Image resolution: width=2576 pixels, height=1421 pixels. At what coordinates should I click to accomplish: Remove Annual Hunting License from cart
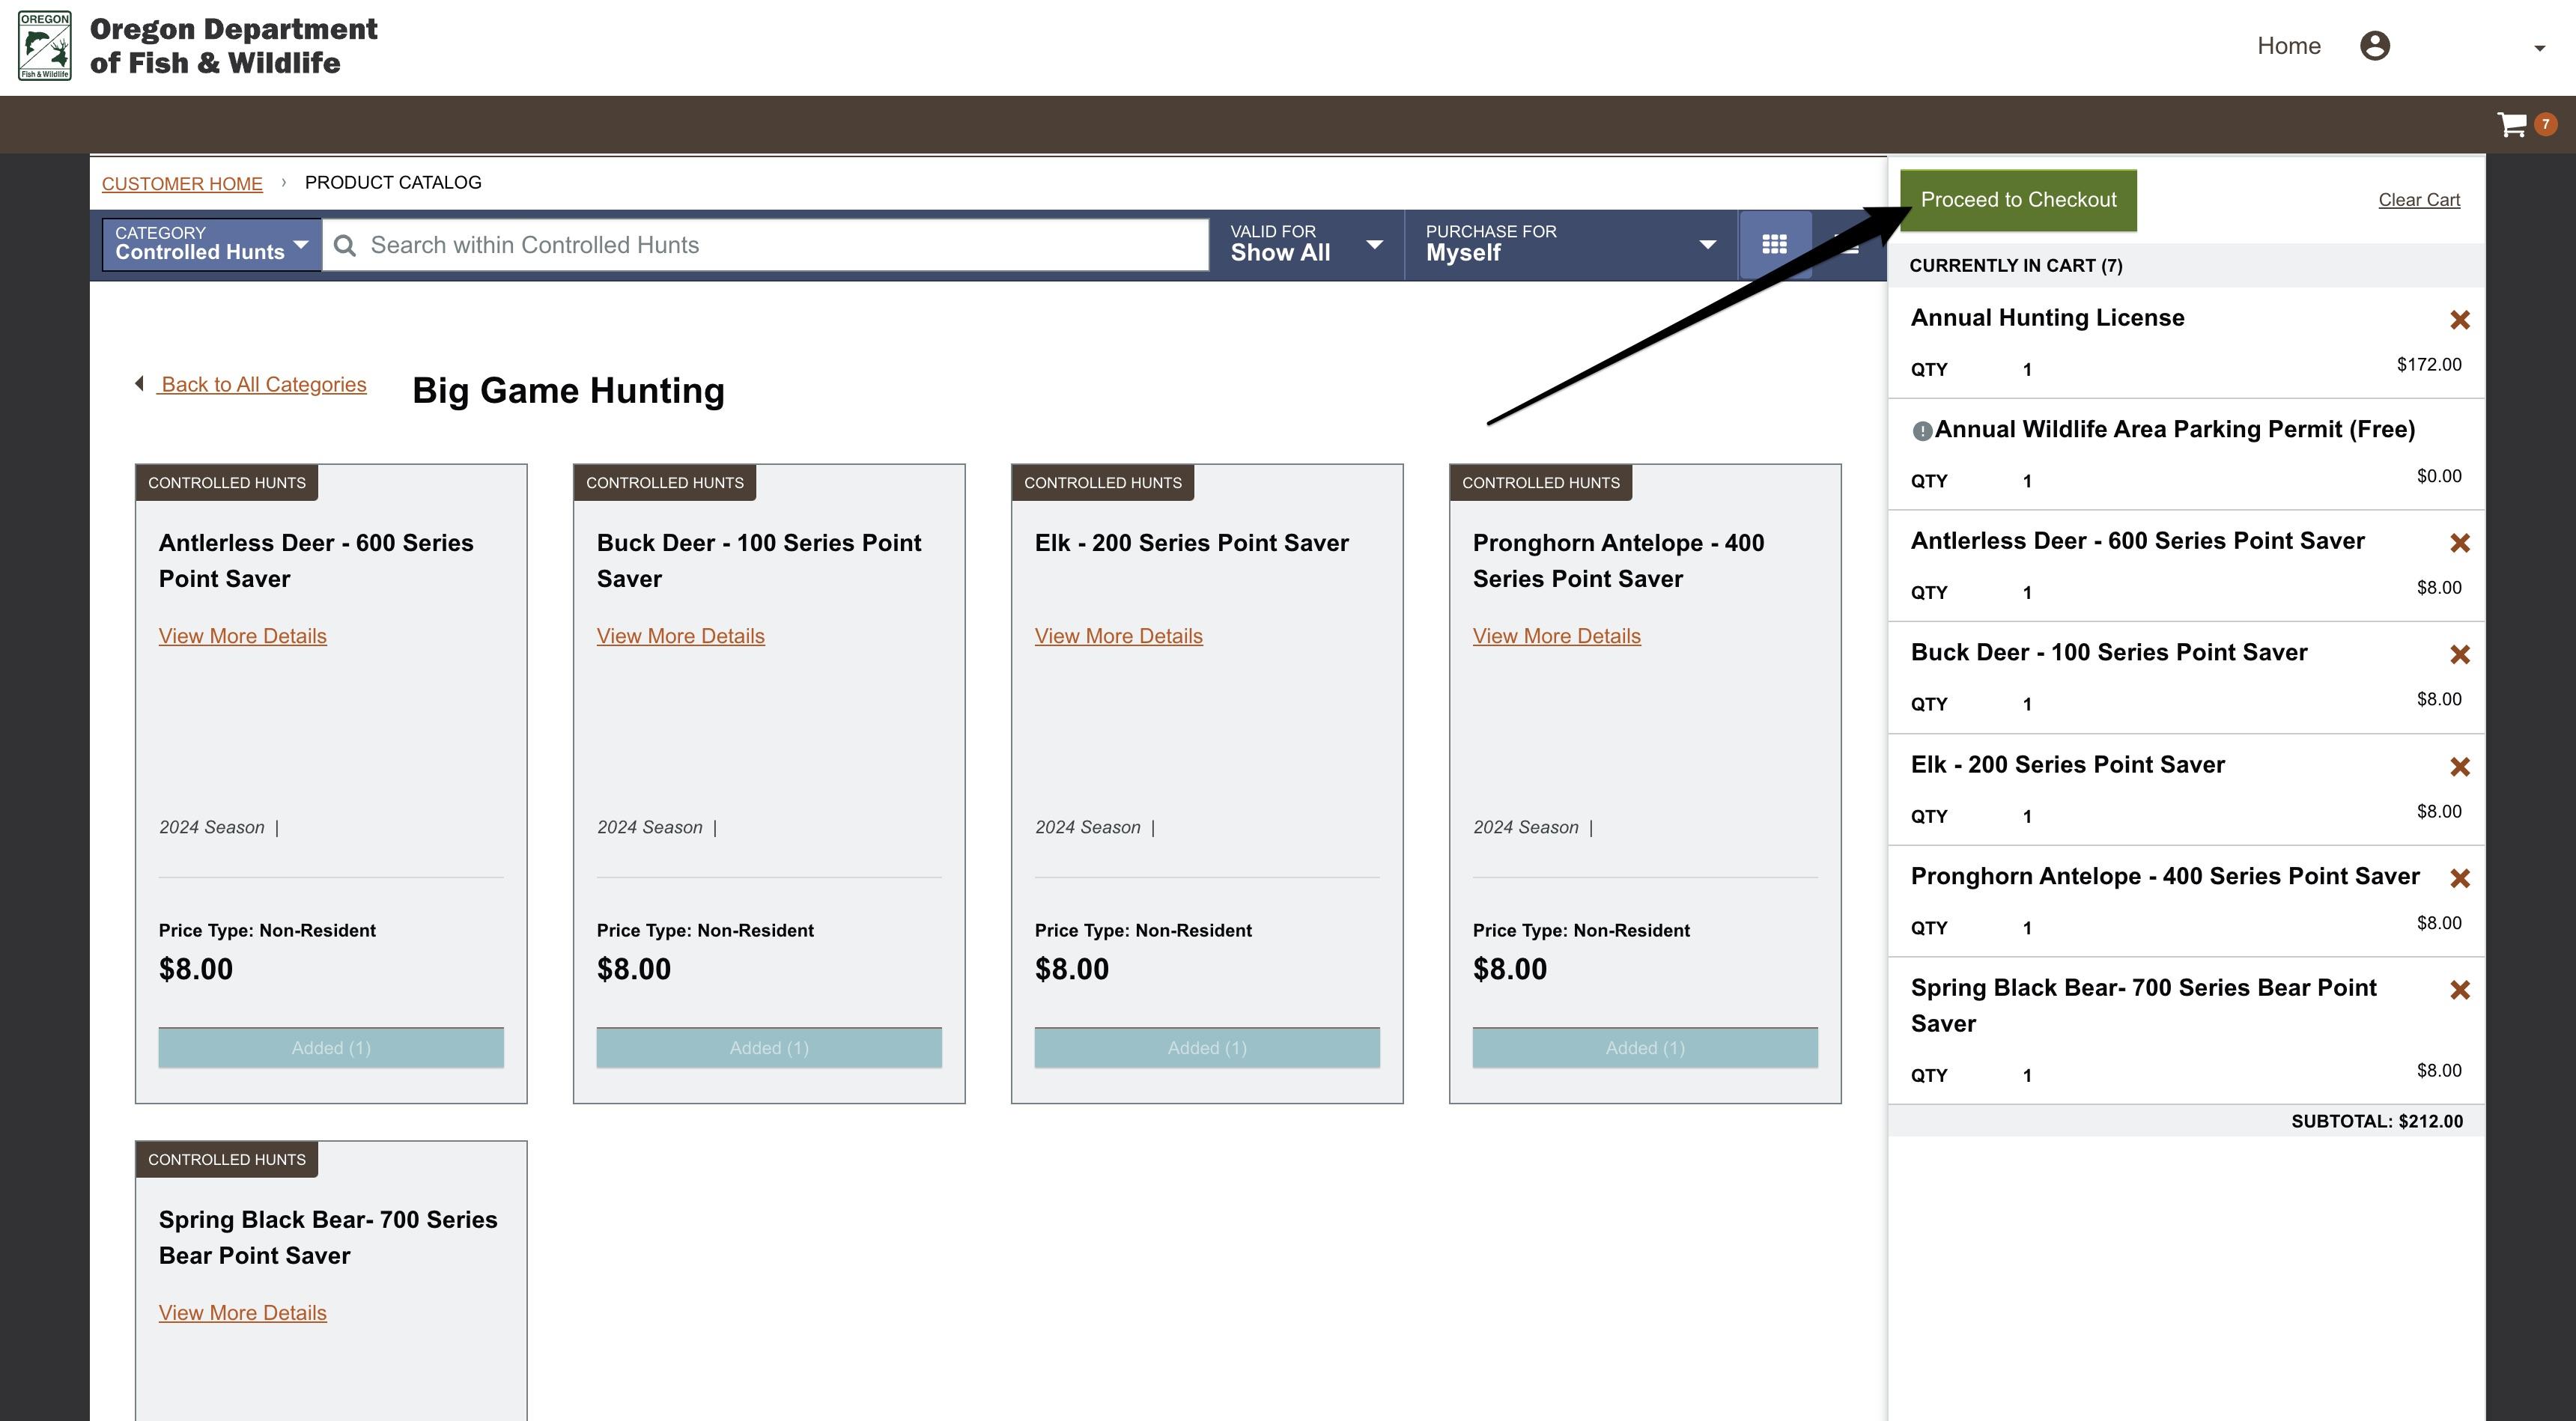pyautogui.click(x=2461, y=320)
